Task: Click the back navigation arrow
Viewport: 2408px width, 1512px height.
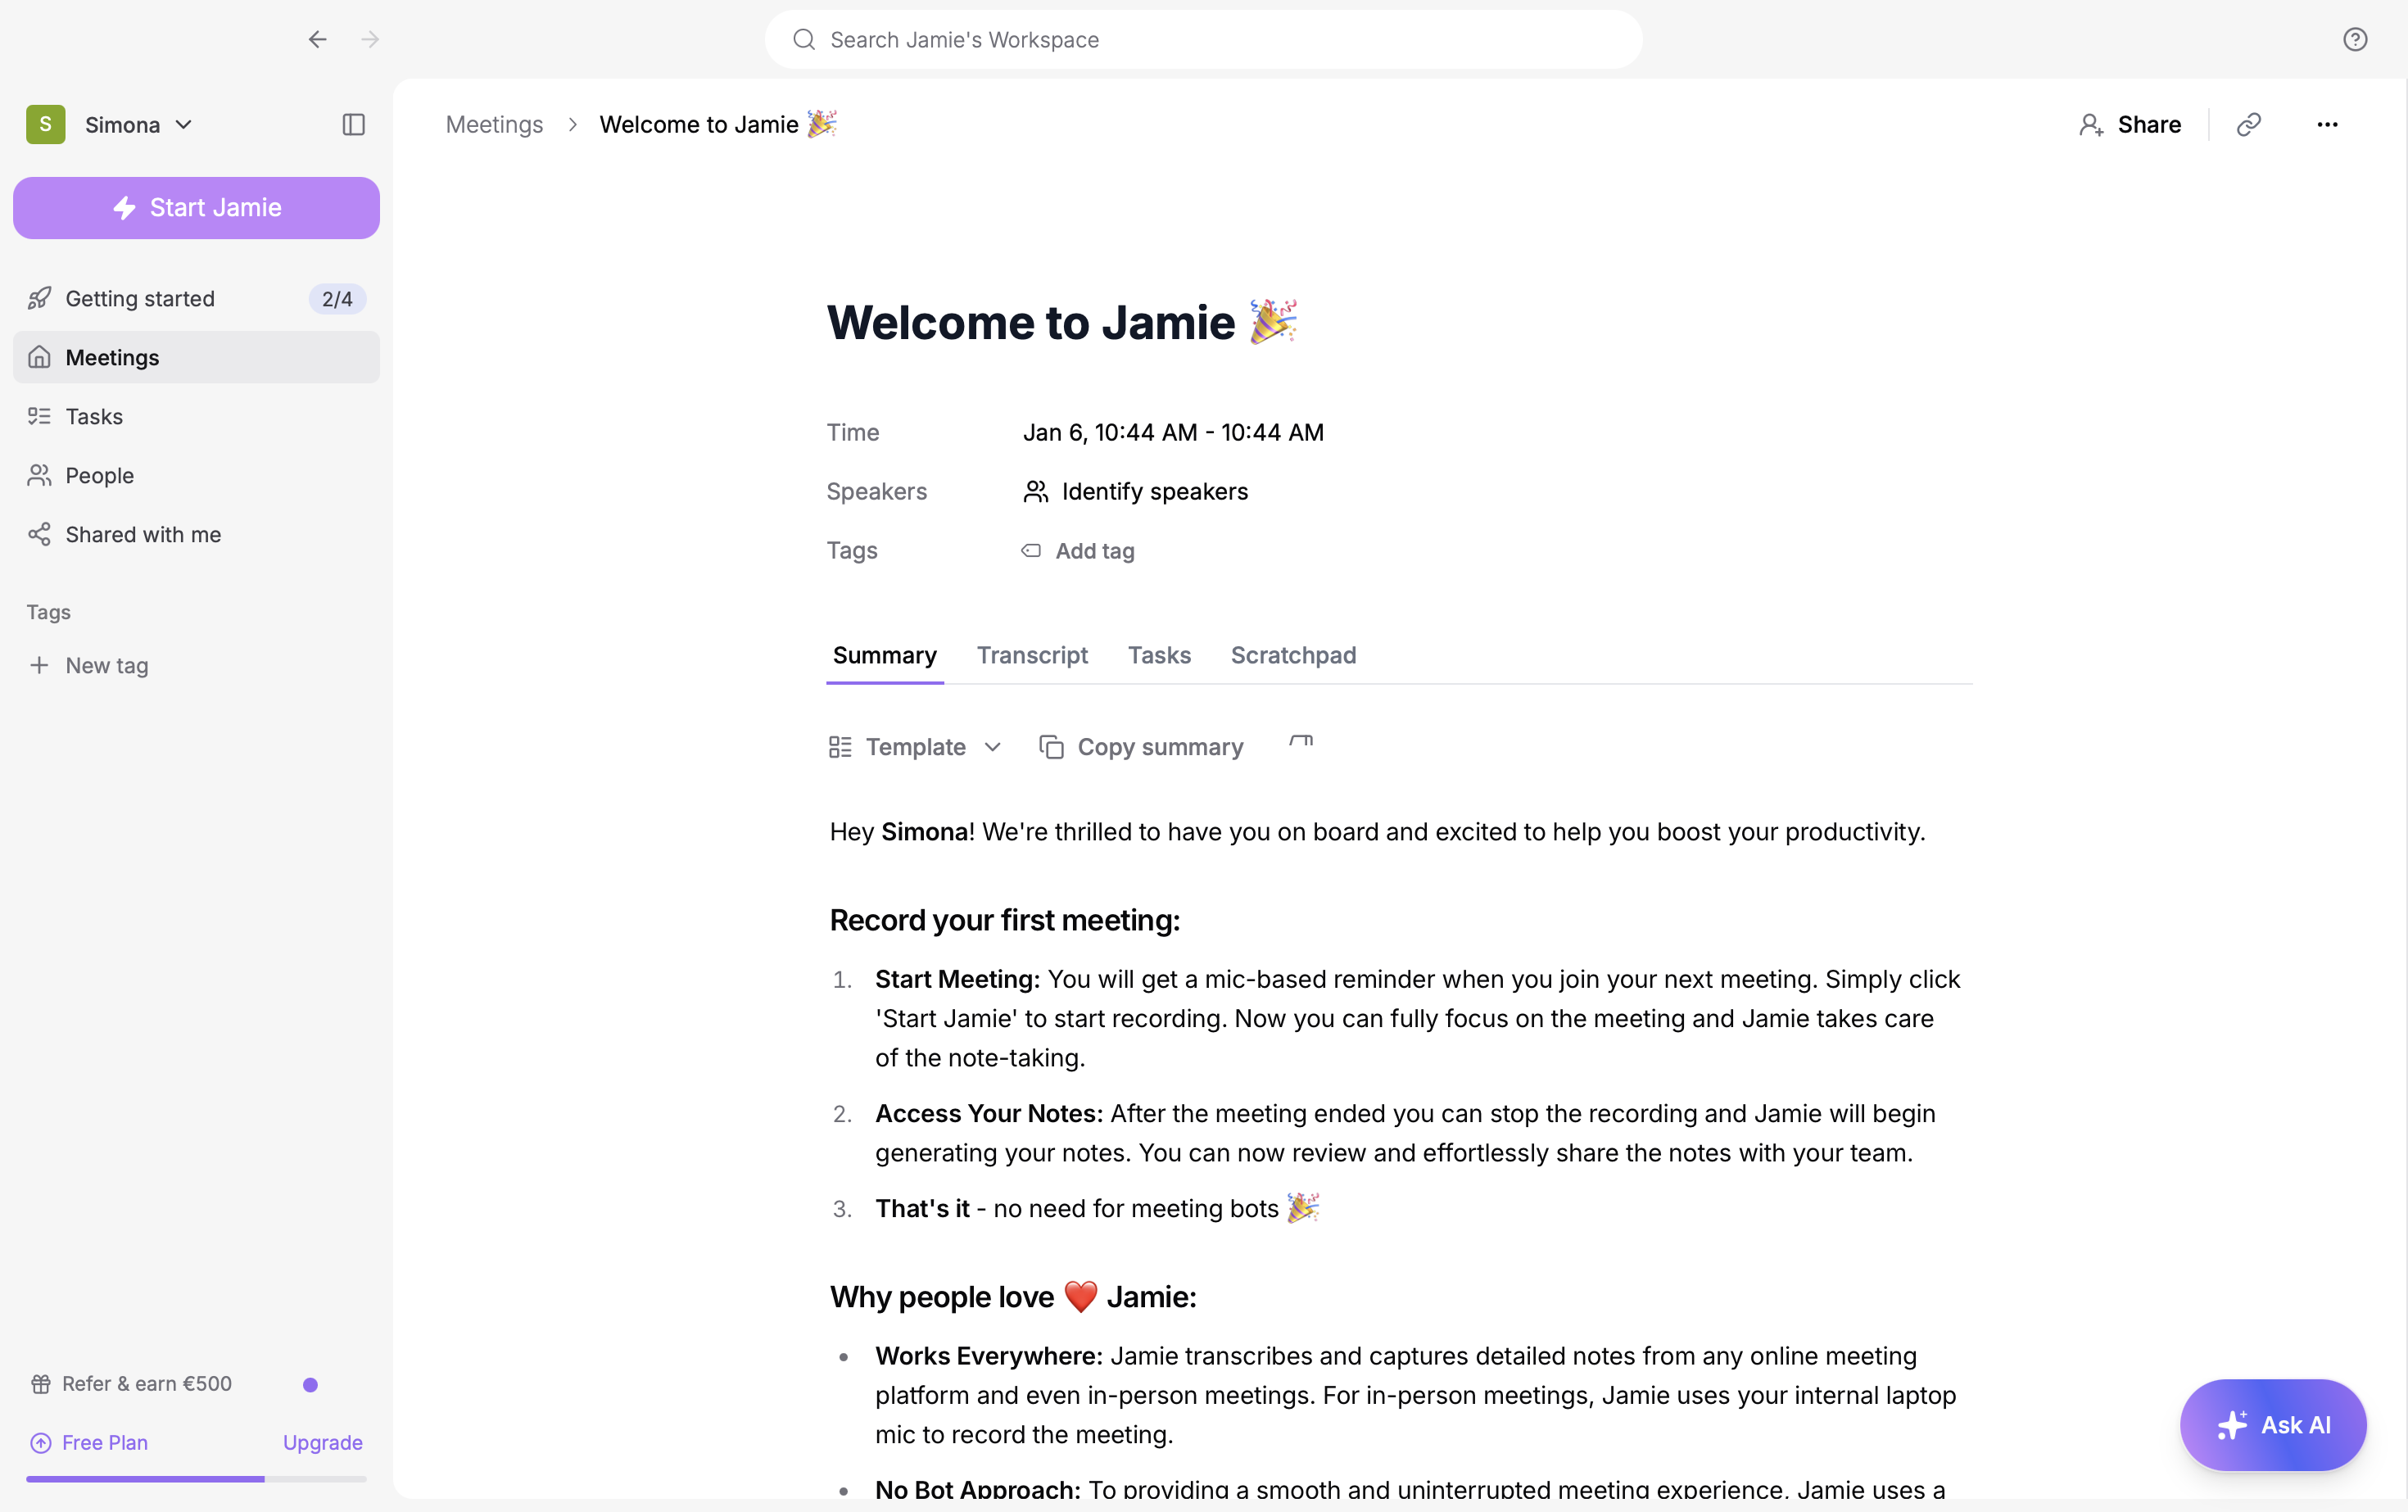Action: point(317,40)
